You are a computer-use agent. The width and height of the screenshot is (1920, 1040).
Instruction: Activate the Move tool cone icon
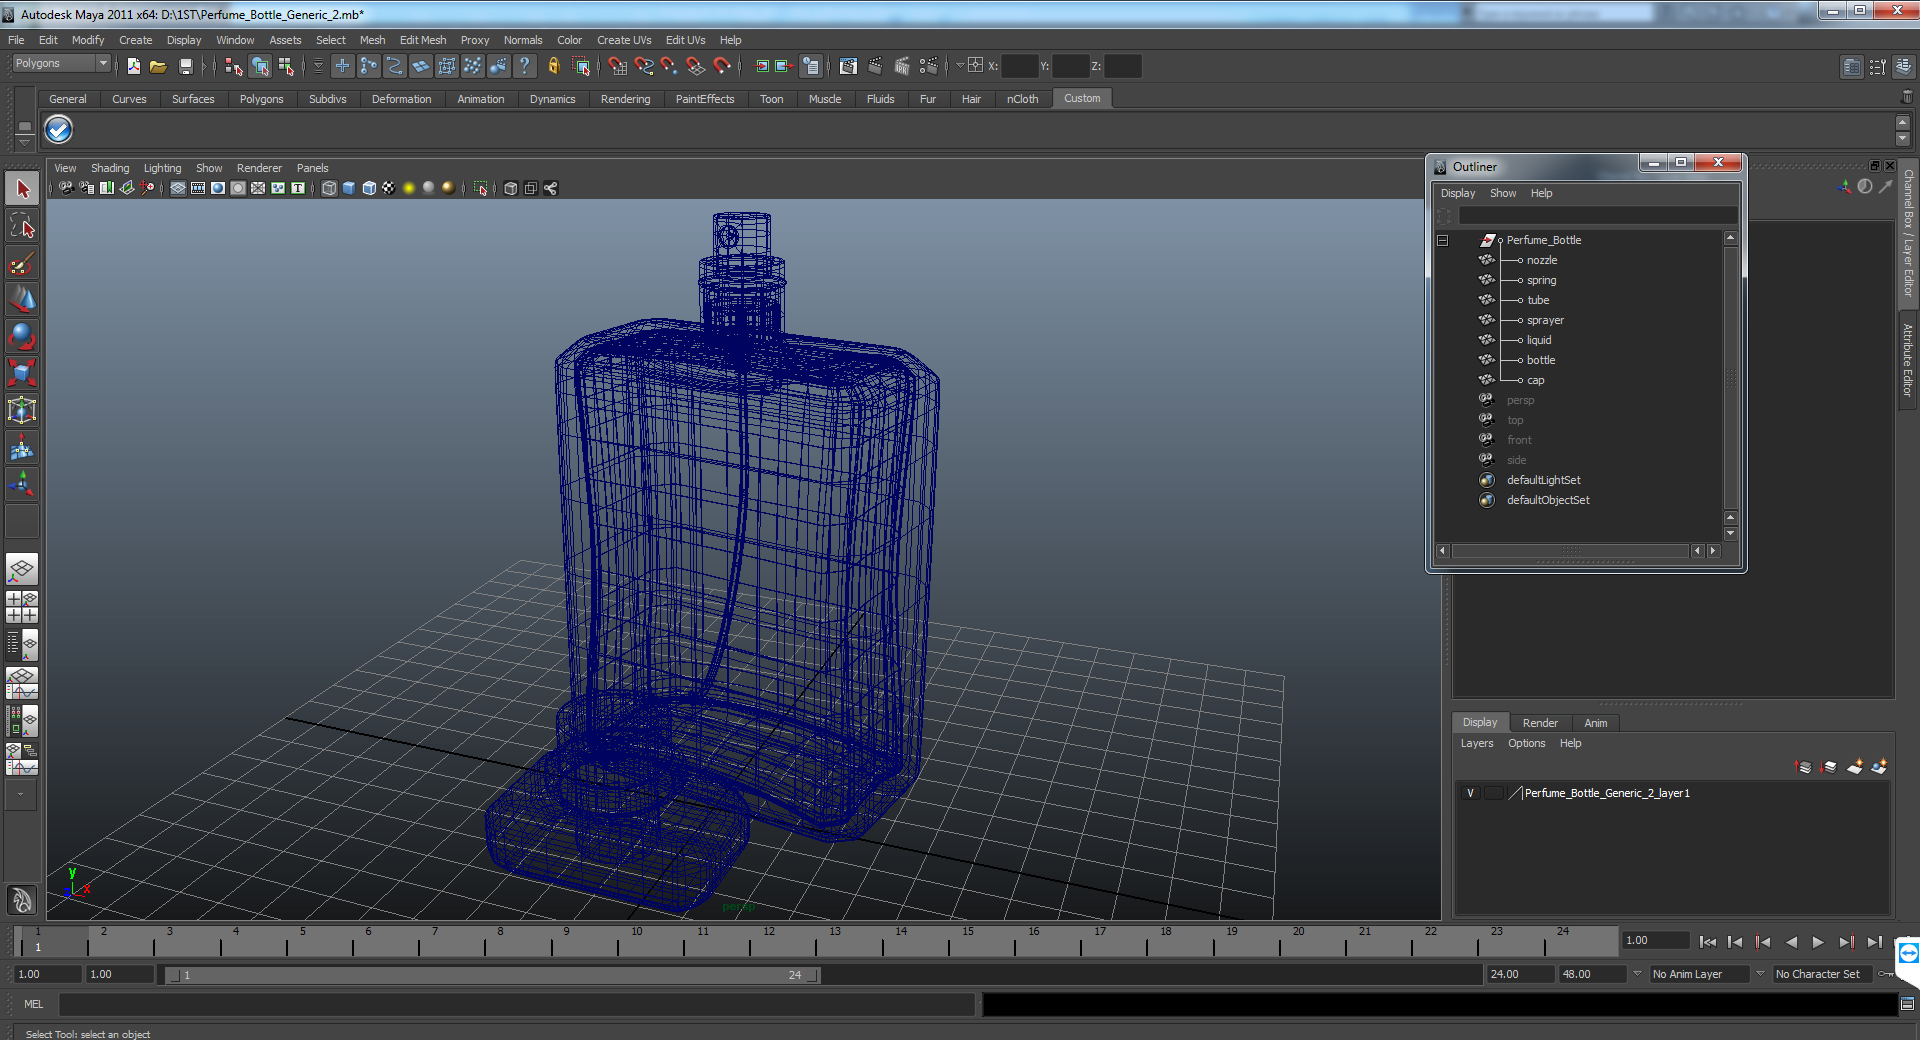(22, 299)
